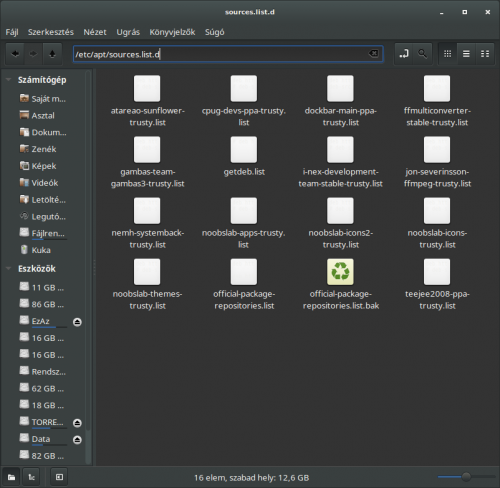The width and height of the screenshot is (500, 488).
Task: Toggle location entry mode button
Action: click(404, 54)
